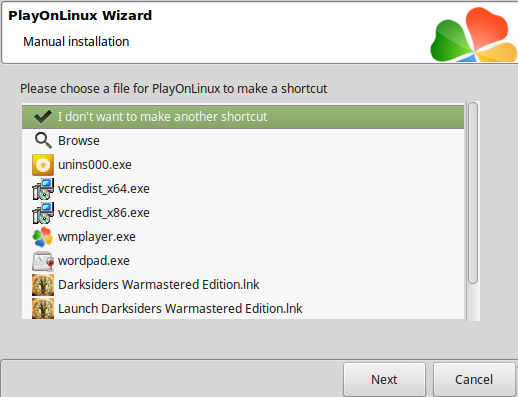The width and height of the screenshot is (518, 397).
Task: Click the wmplayer.exe clover icon
Action: click(43, 237)
